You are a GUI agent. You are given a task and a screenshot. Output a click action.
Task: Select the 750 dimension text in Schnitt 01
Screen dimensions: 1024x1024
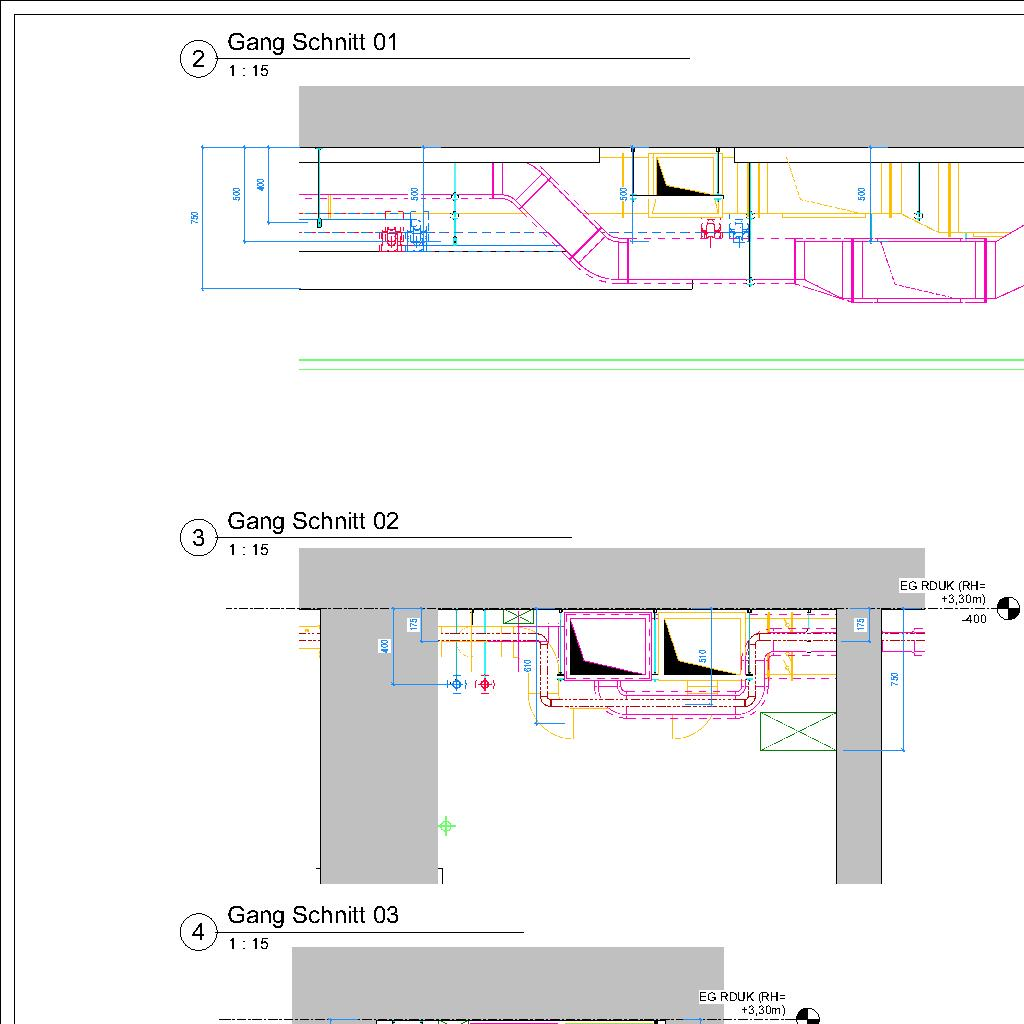tap(195, 218)
